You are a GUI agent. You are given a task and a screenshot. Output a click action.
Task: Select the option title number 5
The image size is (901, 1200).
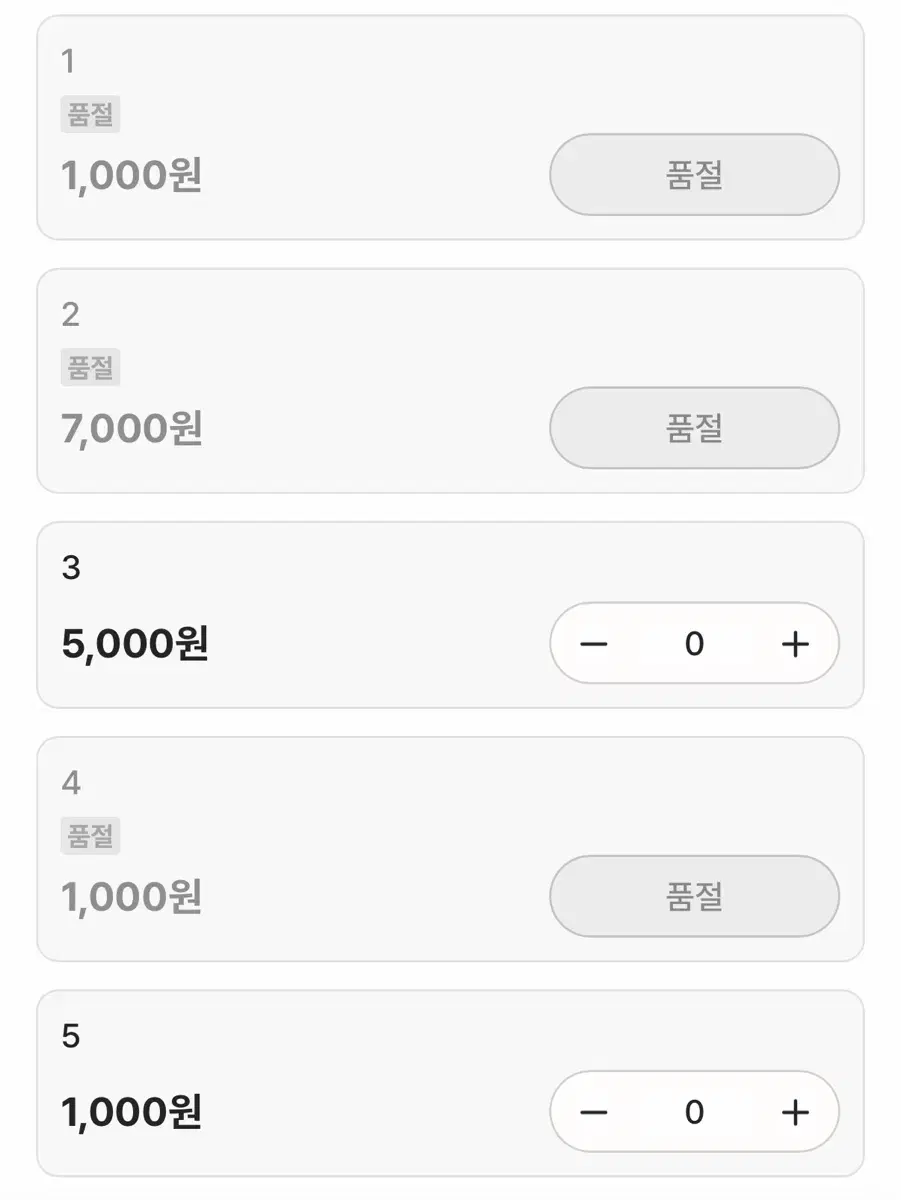(x=70, y=1037)
